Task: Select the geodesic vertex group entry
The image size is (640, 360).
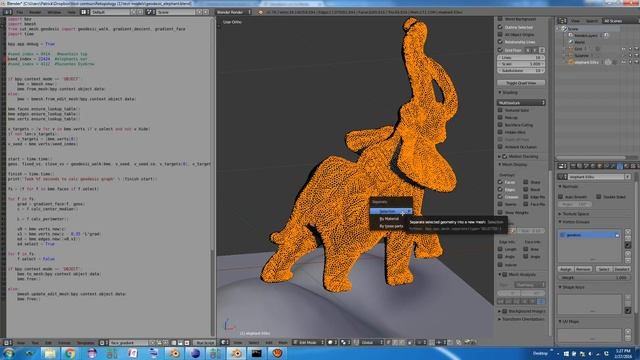Action: (589, 235)
